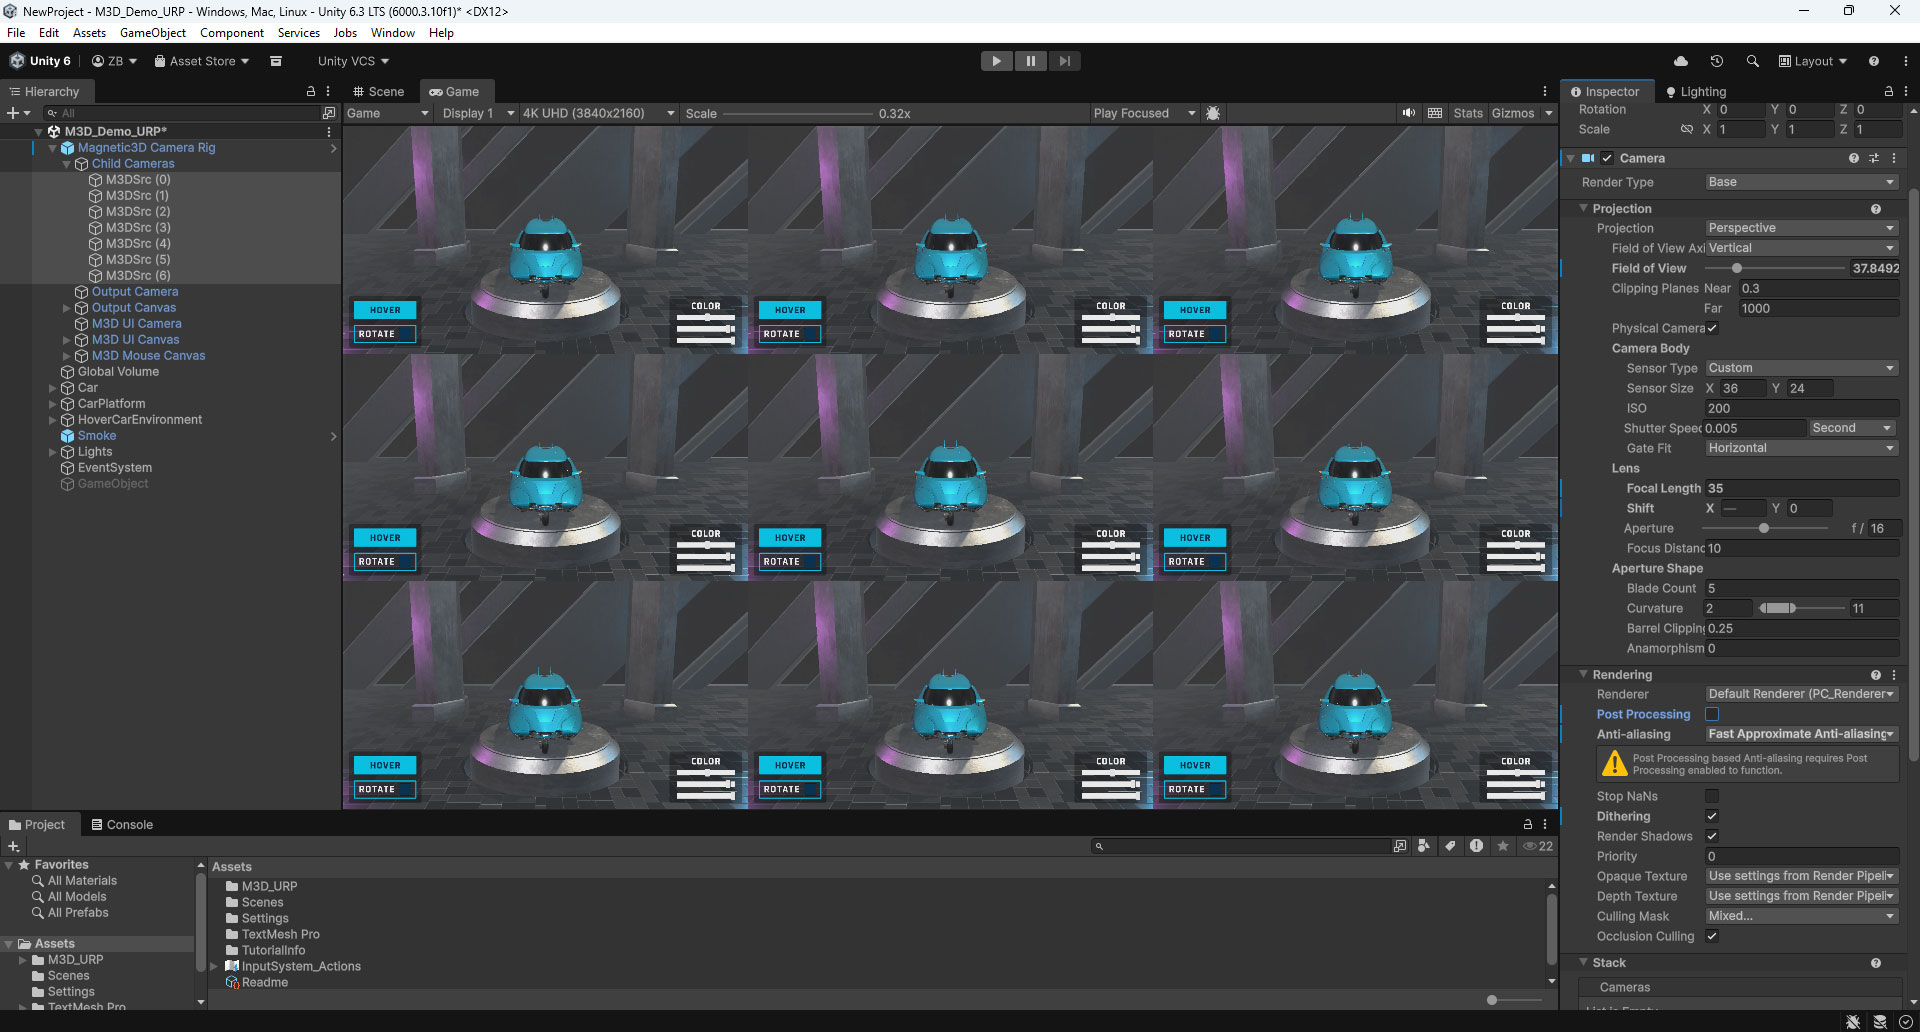Click the Camera component help icon

click(1855, 158)
